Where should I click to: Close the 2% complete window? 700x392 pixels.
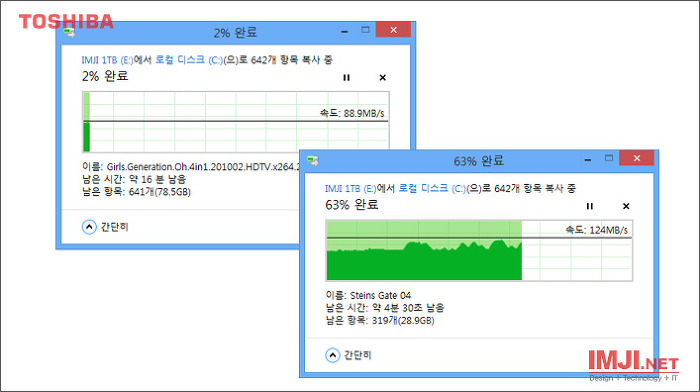[393, 30]
